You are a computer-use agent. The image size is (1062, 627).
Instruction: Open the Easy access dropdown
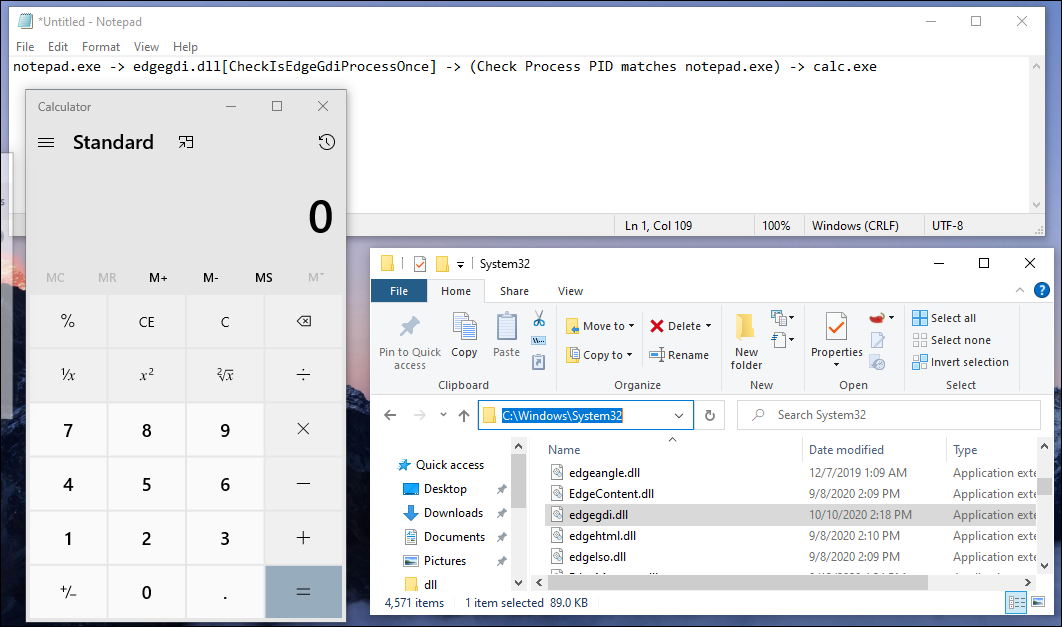(x=782, y=340)
